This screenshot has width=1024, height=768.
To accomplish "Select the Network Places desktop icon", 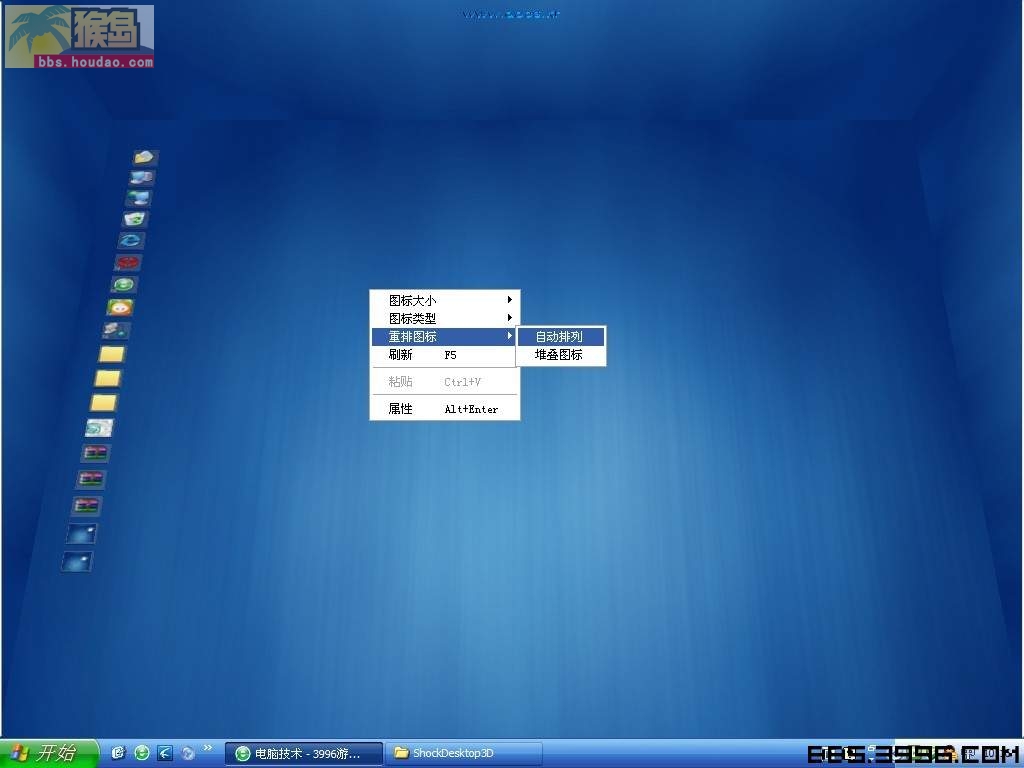I will click(x=138, y=198).
